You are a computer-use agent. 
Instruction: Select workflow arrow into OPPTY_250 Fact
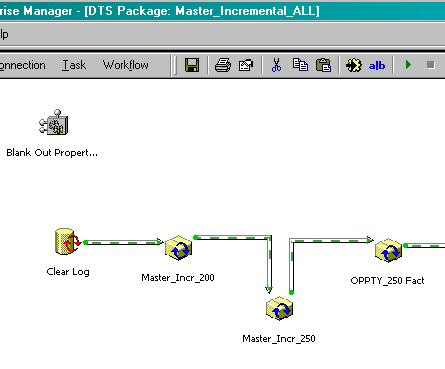pyautogui.click(x=330, y=240)
